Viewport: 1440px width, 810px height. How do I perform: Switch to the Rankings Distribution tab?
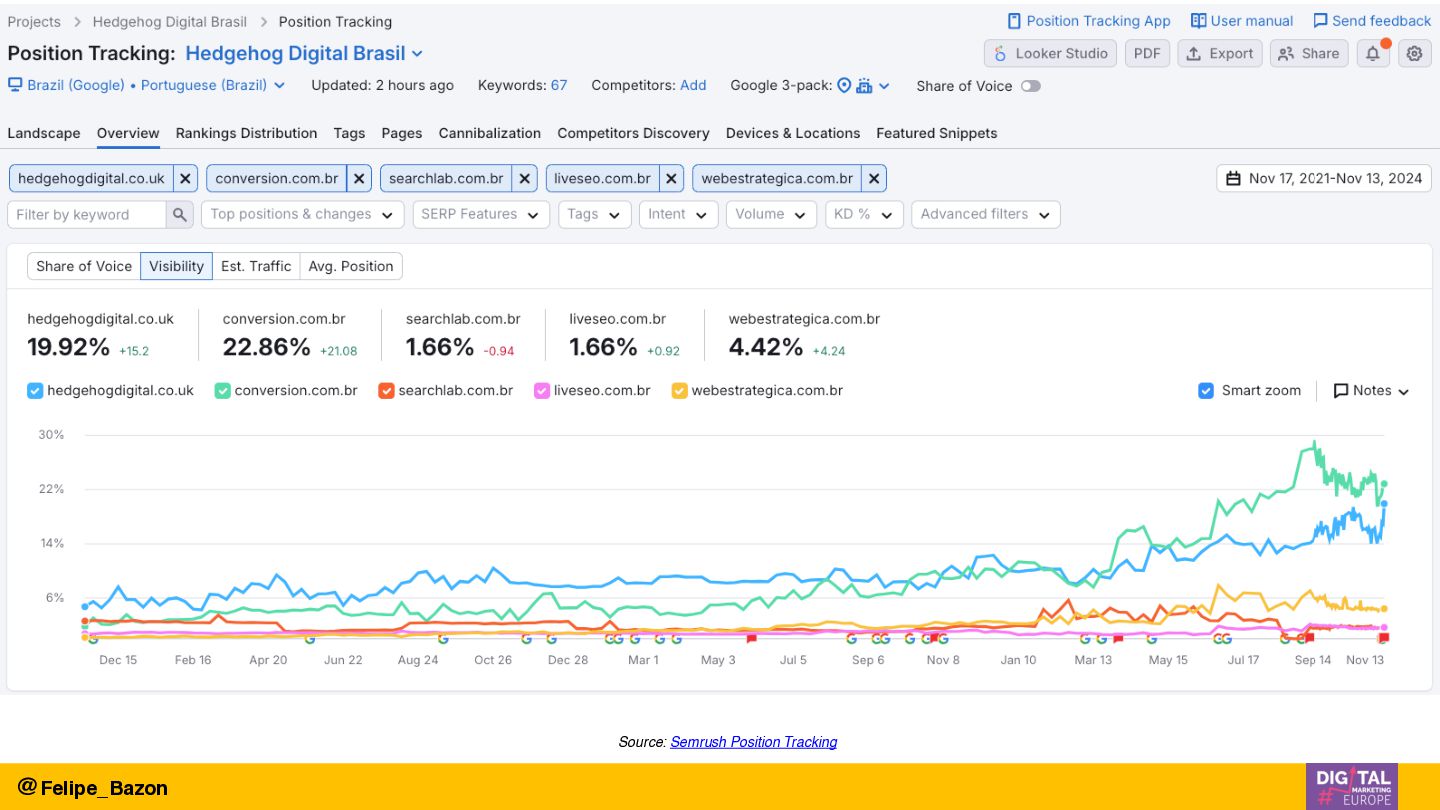246,133
